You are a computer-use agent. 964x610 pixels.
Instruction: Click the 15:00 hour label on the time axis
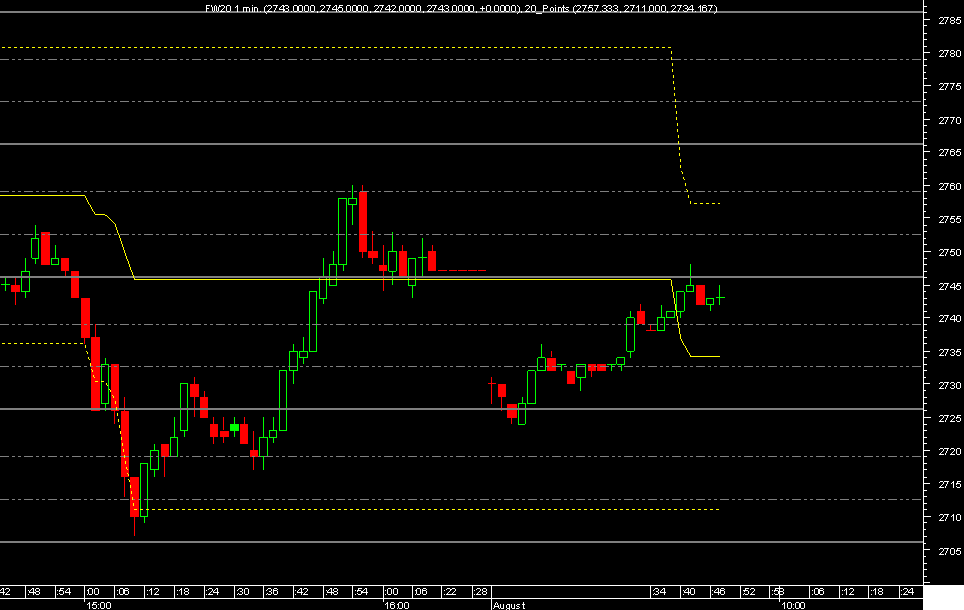(x=99, y=605)
